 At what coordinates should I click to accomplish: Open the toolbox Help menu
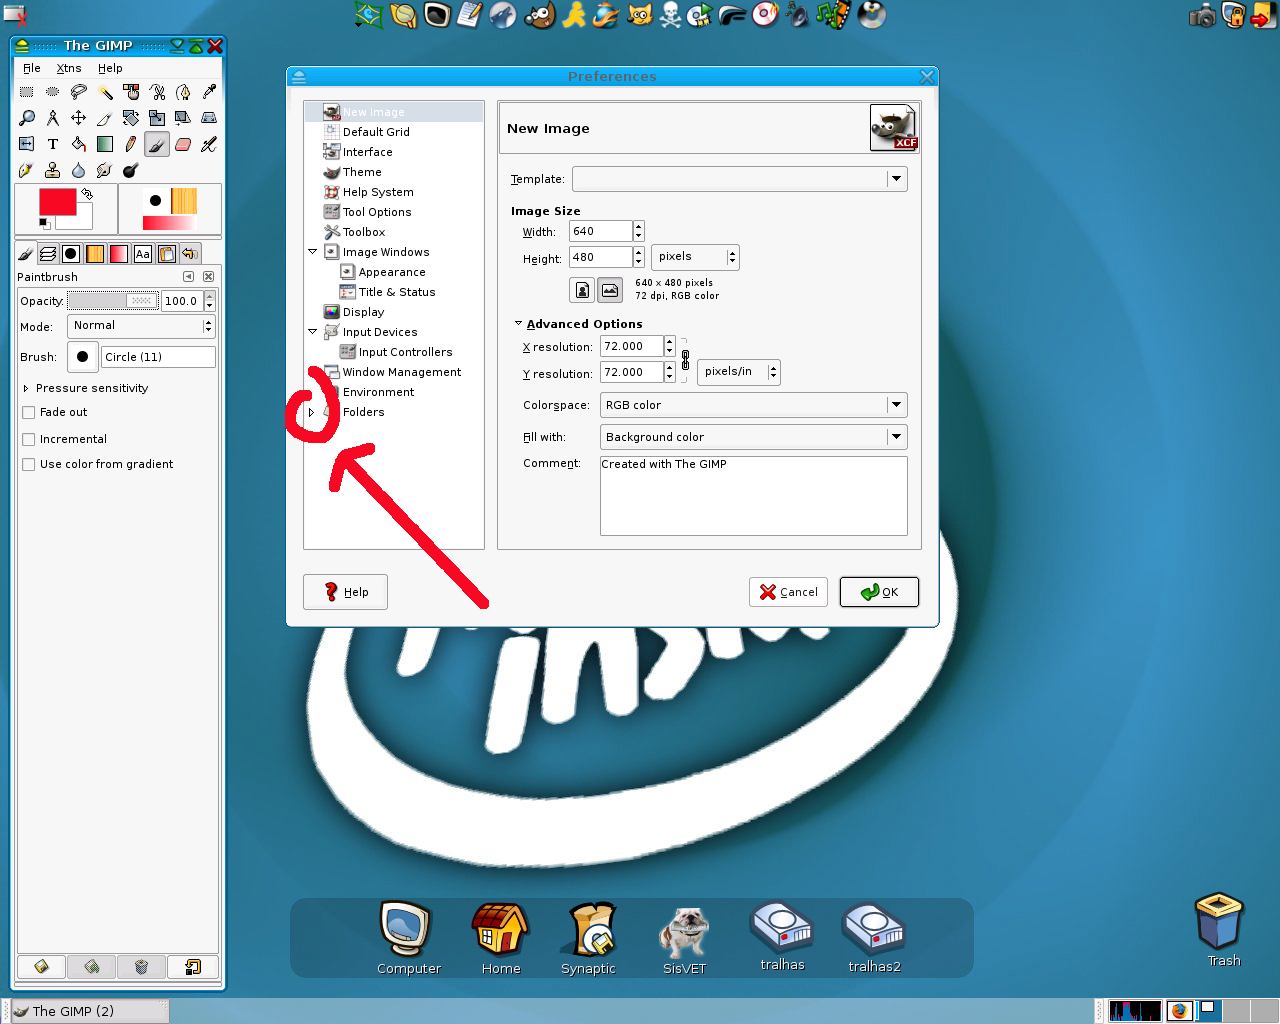click(x=110, y=68)
